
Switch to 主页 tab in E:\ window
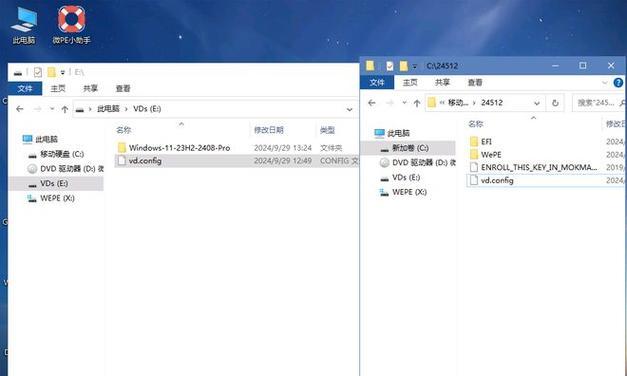click(58, 88)
